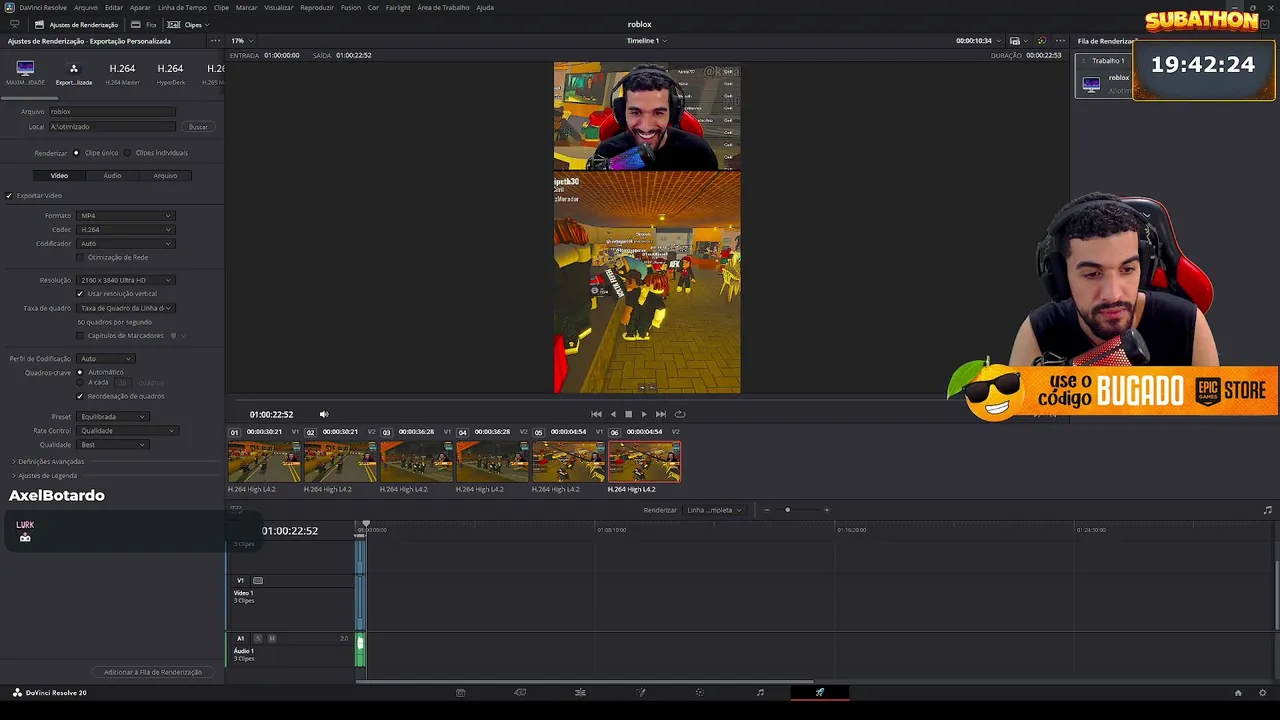The width and height of the screenshot is (1280, 720).
Task: Select Clipe único radio button
Action: click(x=76, y=153)
